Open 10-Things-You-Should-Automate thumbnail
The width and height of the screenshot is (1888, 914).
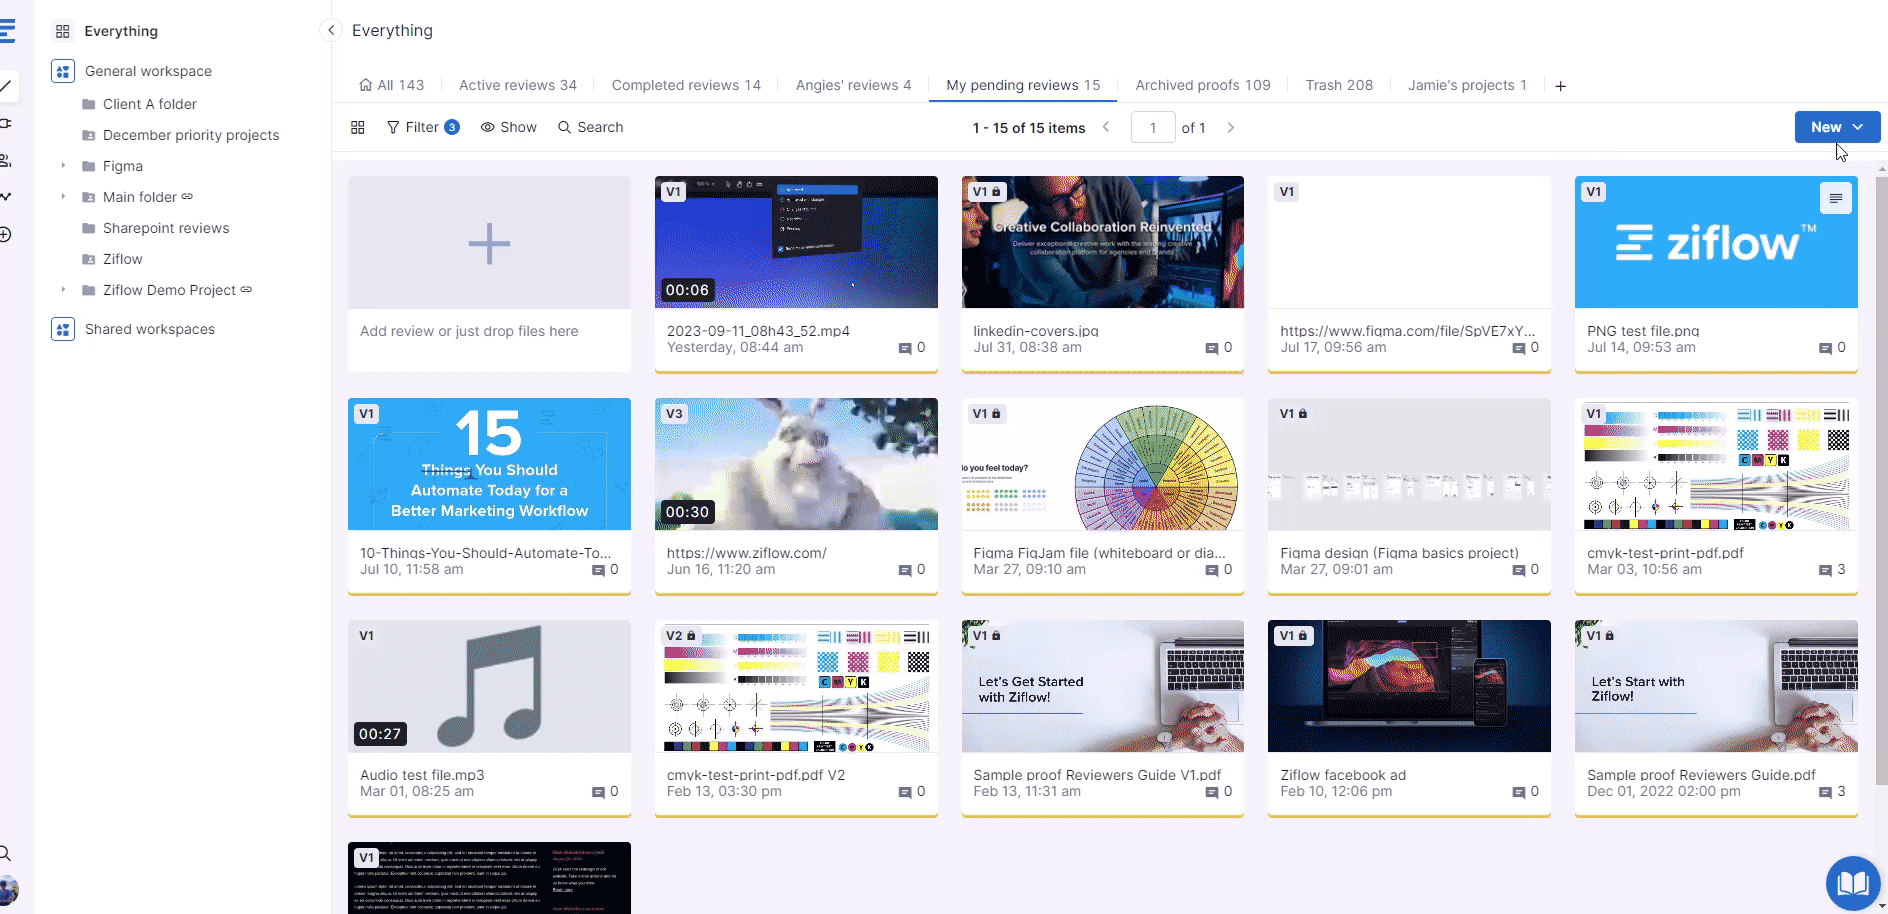click(x=489, y=464)
